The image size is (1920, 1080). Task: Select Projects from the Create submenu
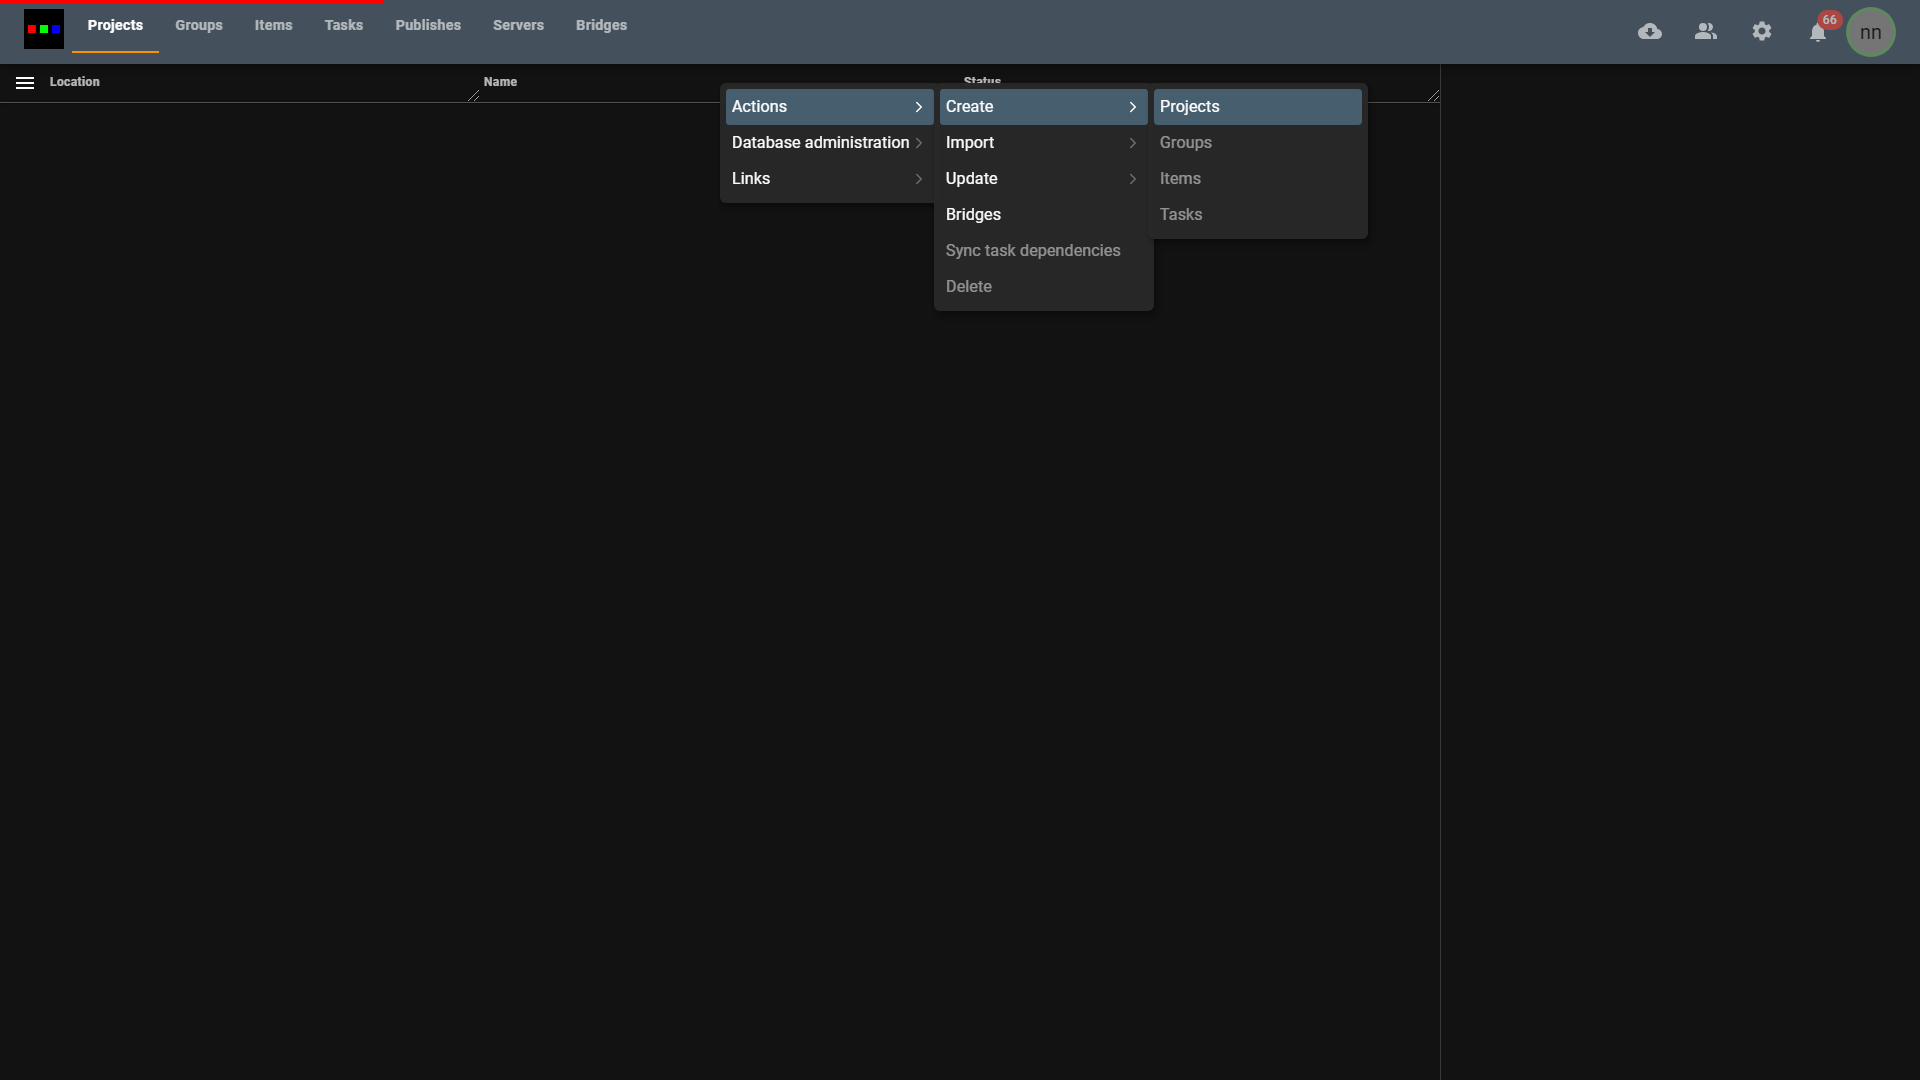click(1190, 106)
